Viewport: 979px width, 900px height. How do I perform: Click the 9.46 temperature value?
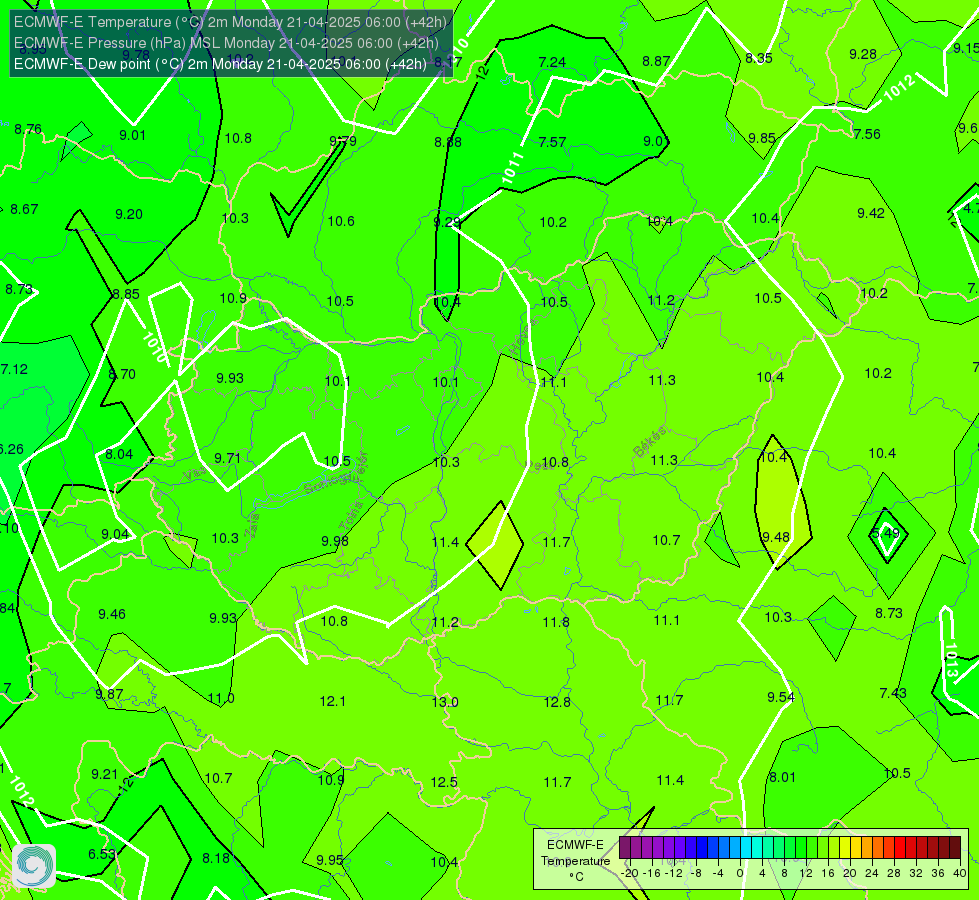point(112,614)
